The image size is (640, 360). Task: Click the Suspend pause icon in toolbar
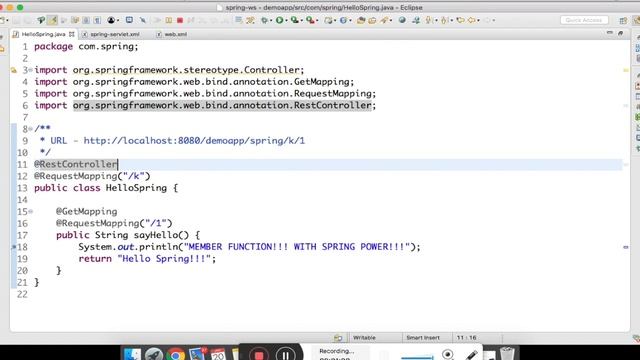[x=169, y=20]
